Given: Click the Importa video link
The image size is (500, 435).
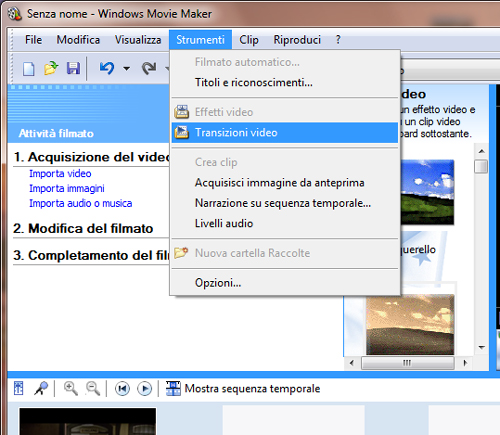Looking at the screenshot, I should [60, 174].
